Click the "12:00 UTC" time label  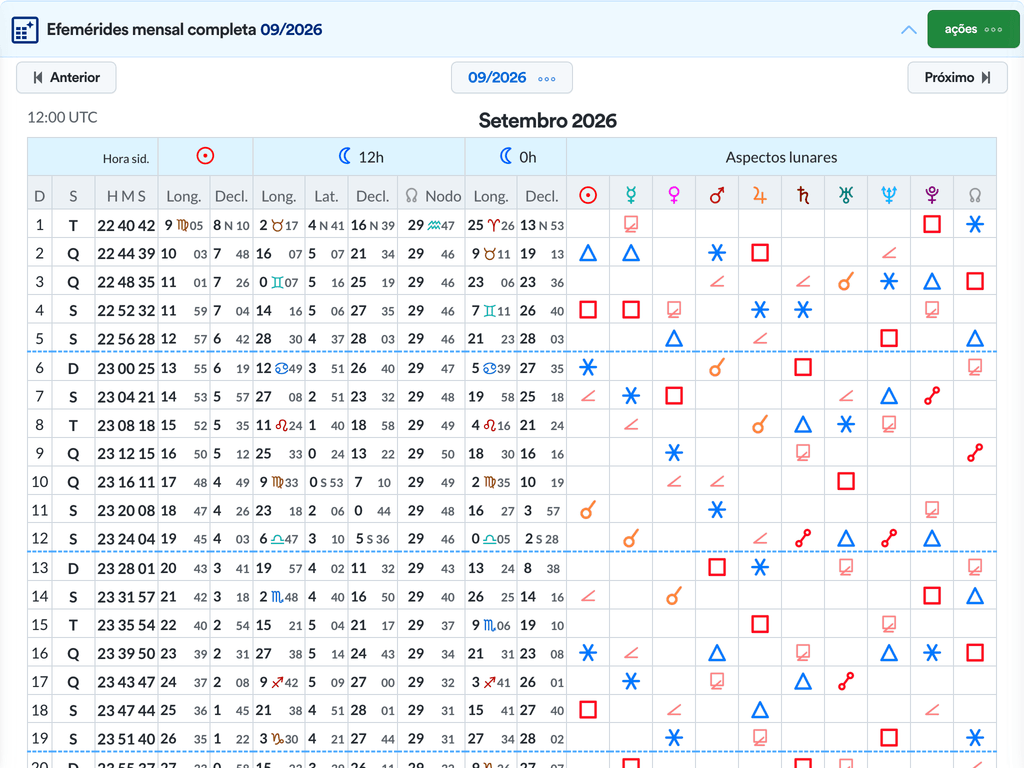[x=62, y=118]
